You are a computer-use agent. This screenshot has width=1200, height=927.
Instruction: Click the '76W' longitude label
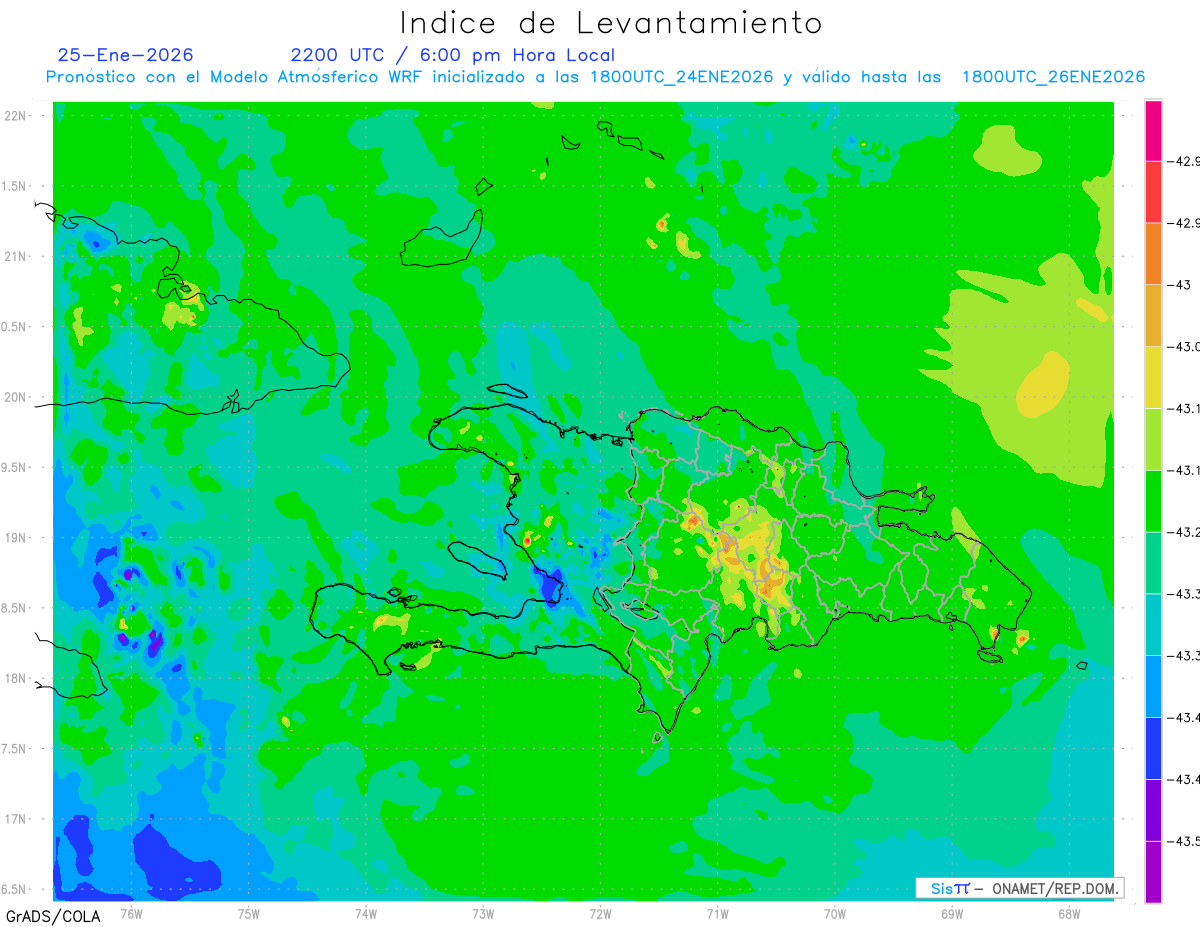pyautogui.click(x=131, y=913)
